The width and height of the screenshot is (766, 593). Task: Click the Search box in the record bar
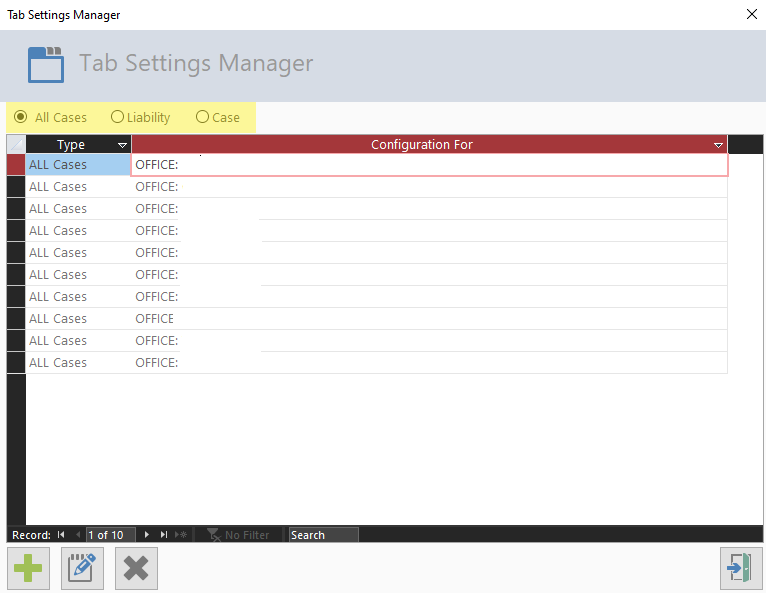pos(323,535)
